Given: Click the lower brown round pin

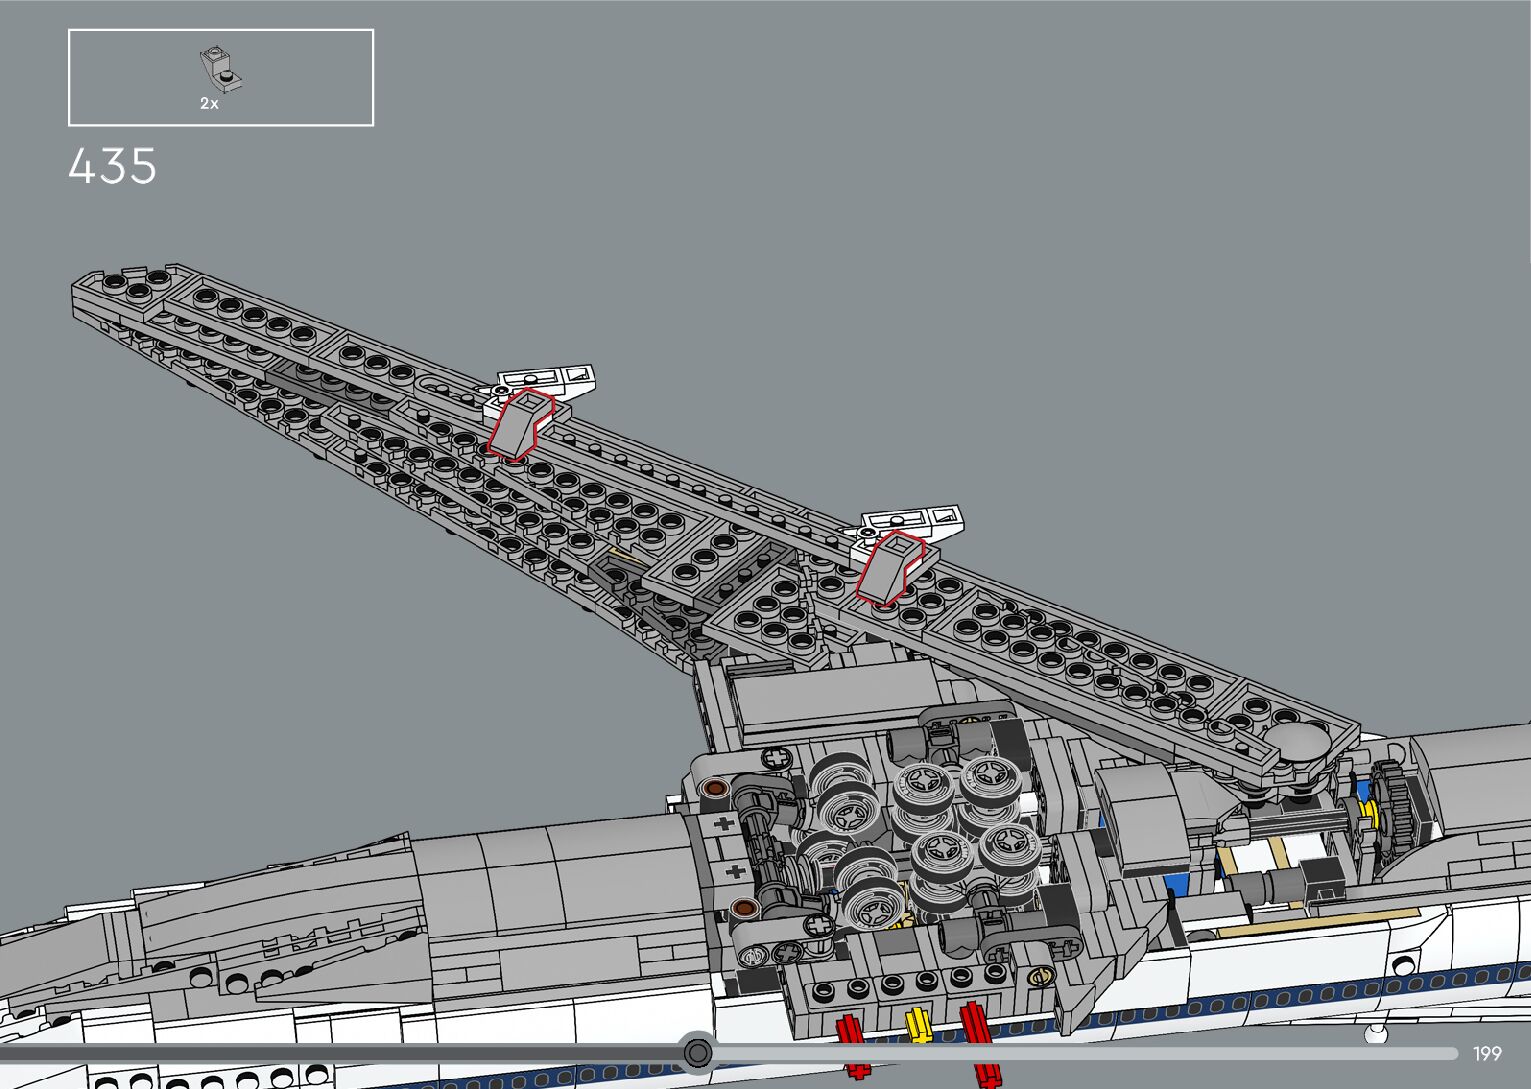Looking at the screenshot, I should click(x=745, y=908).
